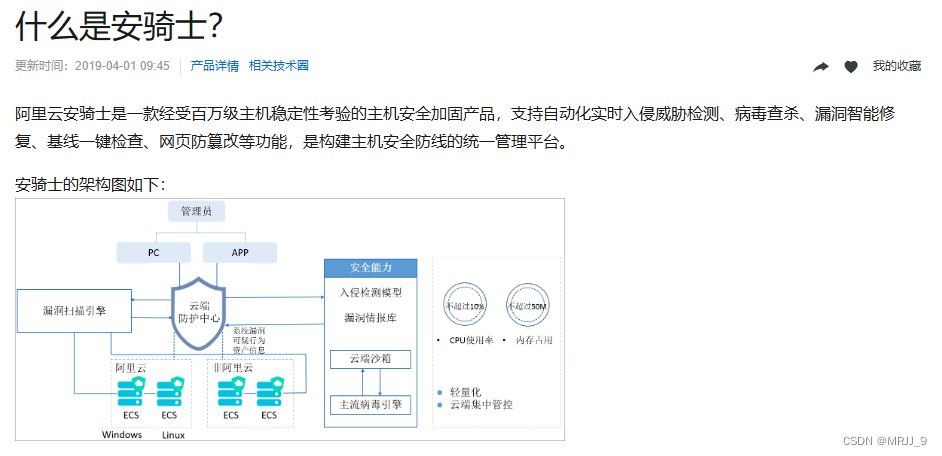
Task: Click the 云端集中管控 bullet text
Action: point(481,404)
